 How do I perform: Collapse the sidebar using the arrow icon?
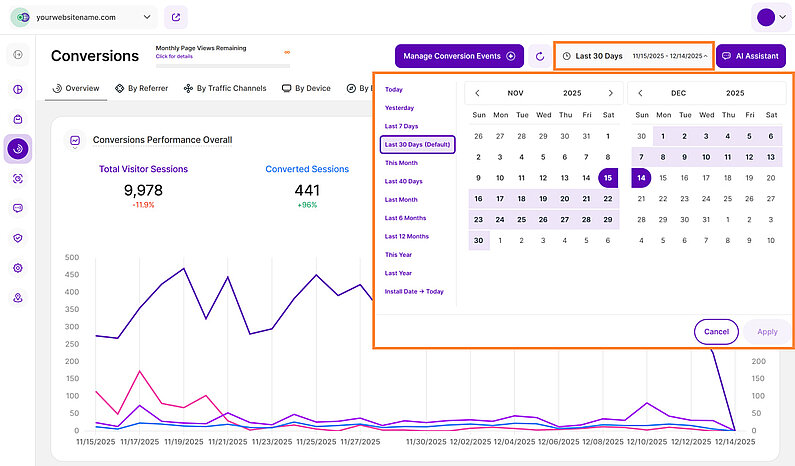coord(18,55)
